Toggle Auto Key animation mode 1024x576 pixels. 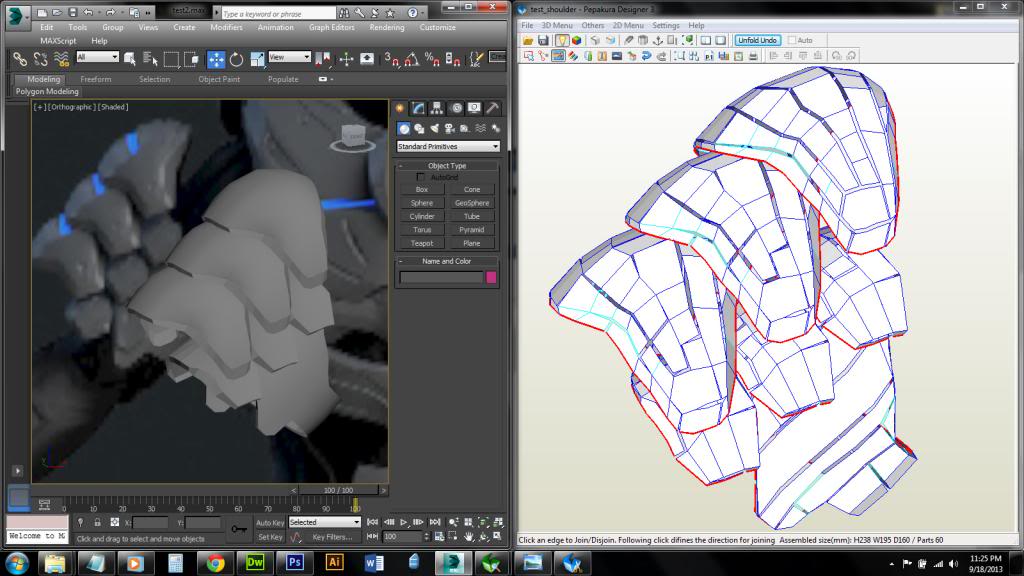(x=270, y=522)
